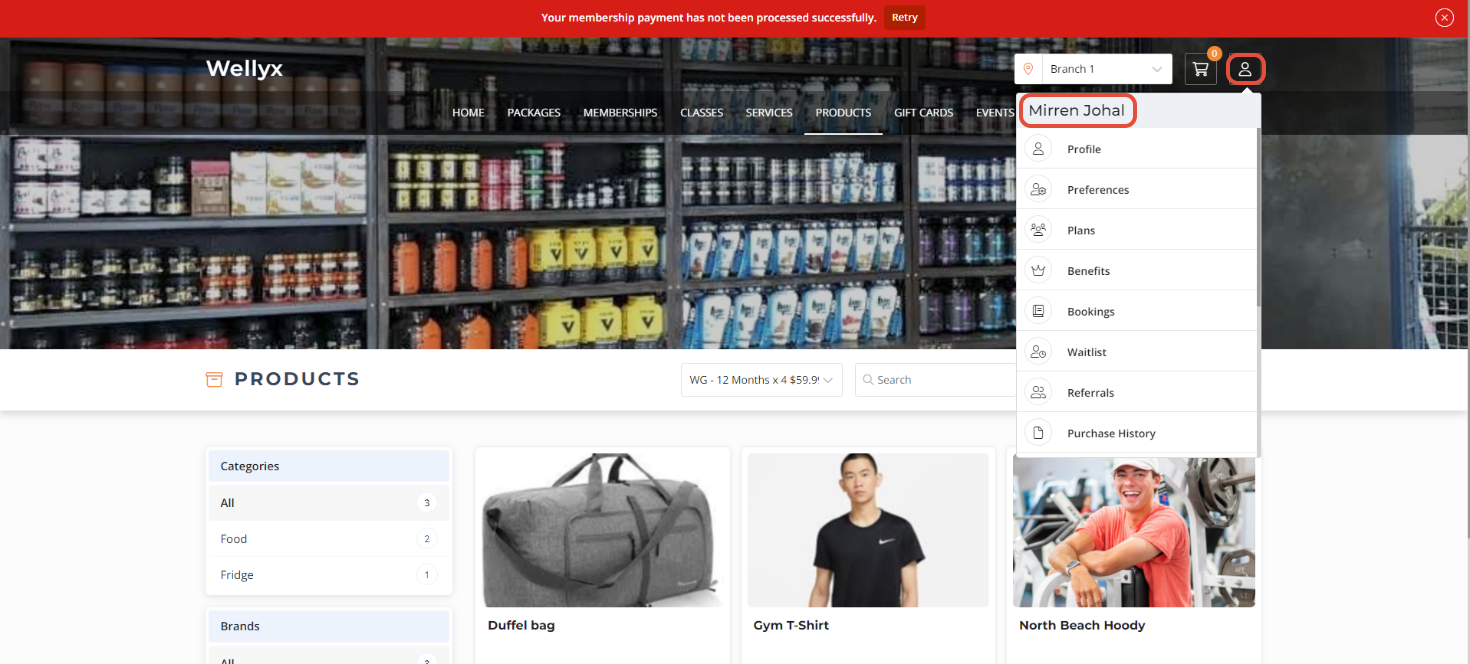Click the Food category count badge
This screenshot has height=664, width=1470.
point(427,539)
